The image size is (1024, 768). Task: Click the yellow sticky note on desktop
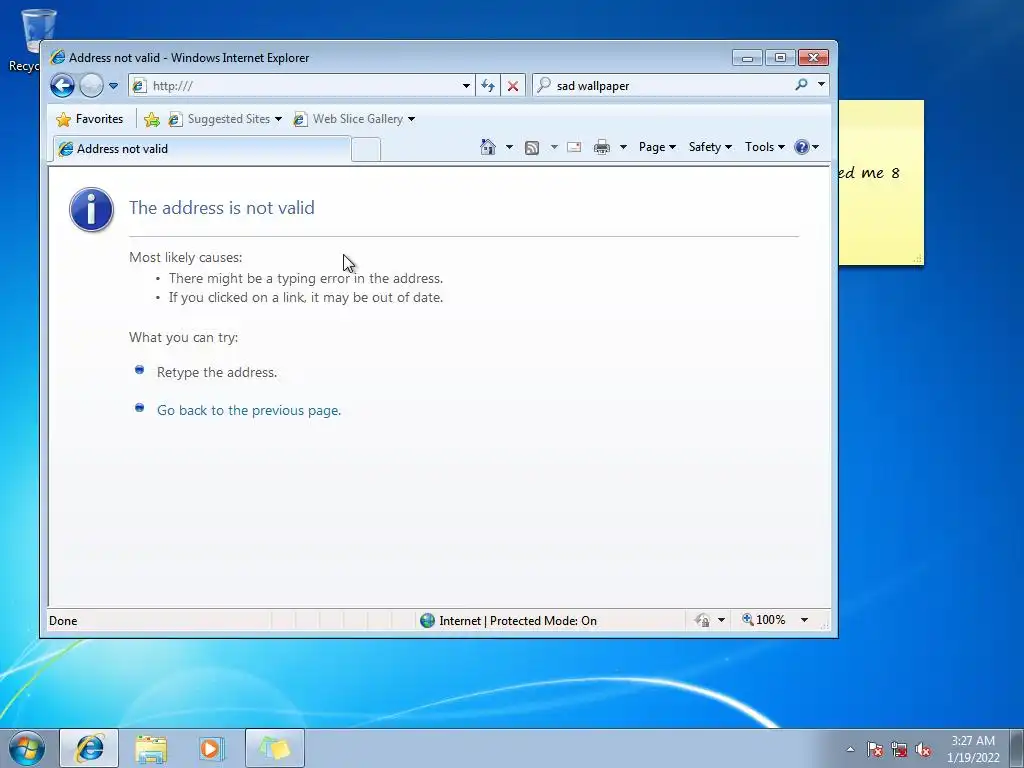click(x=881, y=183)
